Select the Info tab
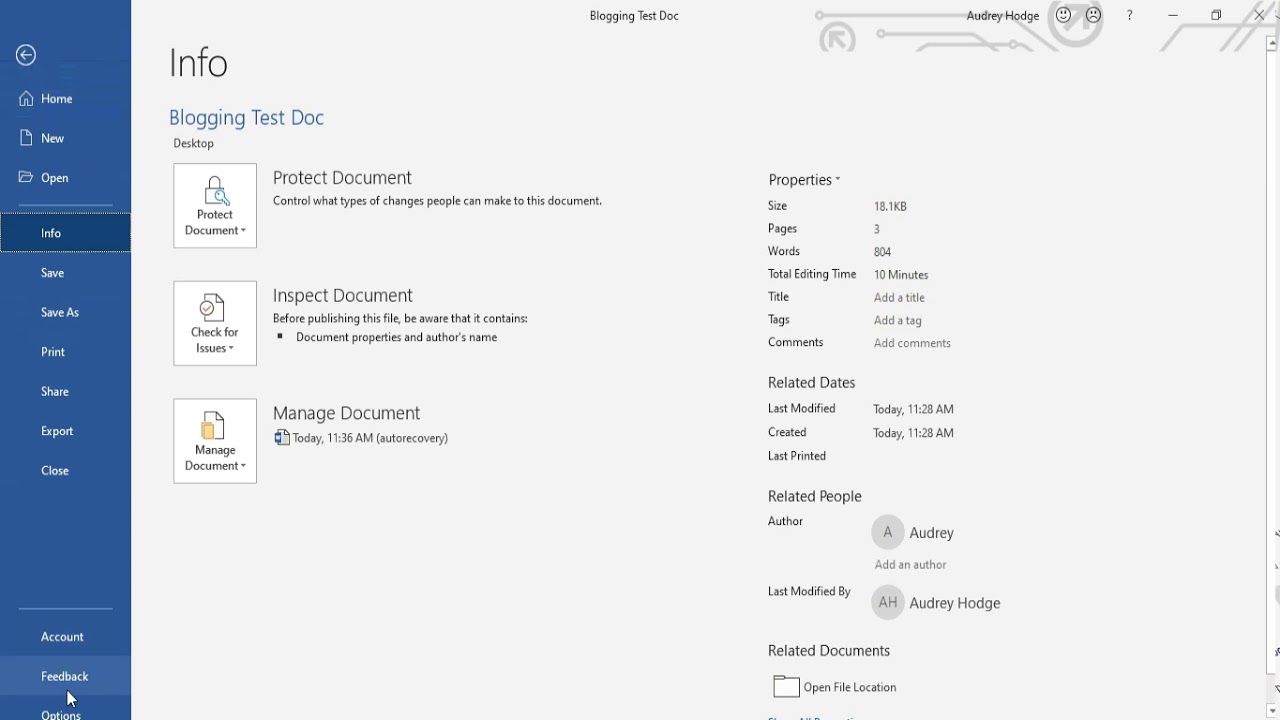1280x720 pixels. (x=65, y=233)
